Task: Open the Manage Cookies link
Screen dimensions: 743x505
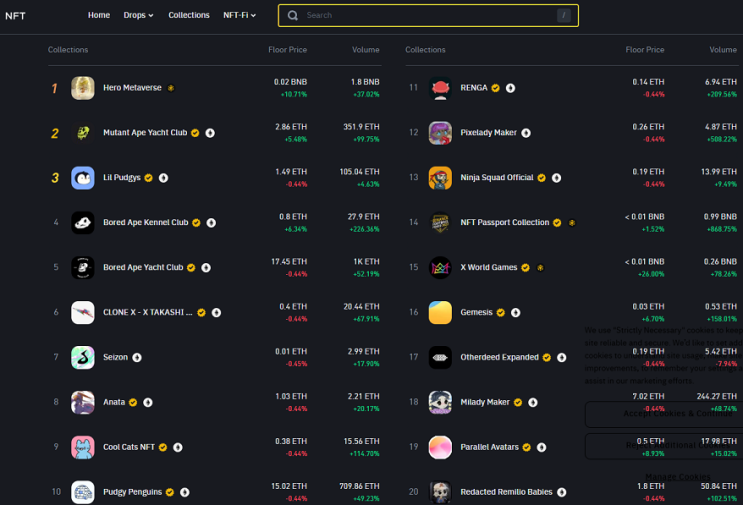Action: (x=678, y=477)
